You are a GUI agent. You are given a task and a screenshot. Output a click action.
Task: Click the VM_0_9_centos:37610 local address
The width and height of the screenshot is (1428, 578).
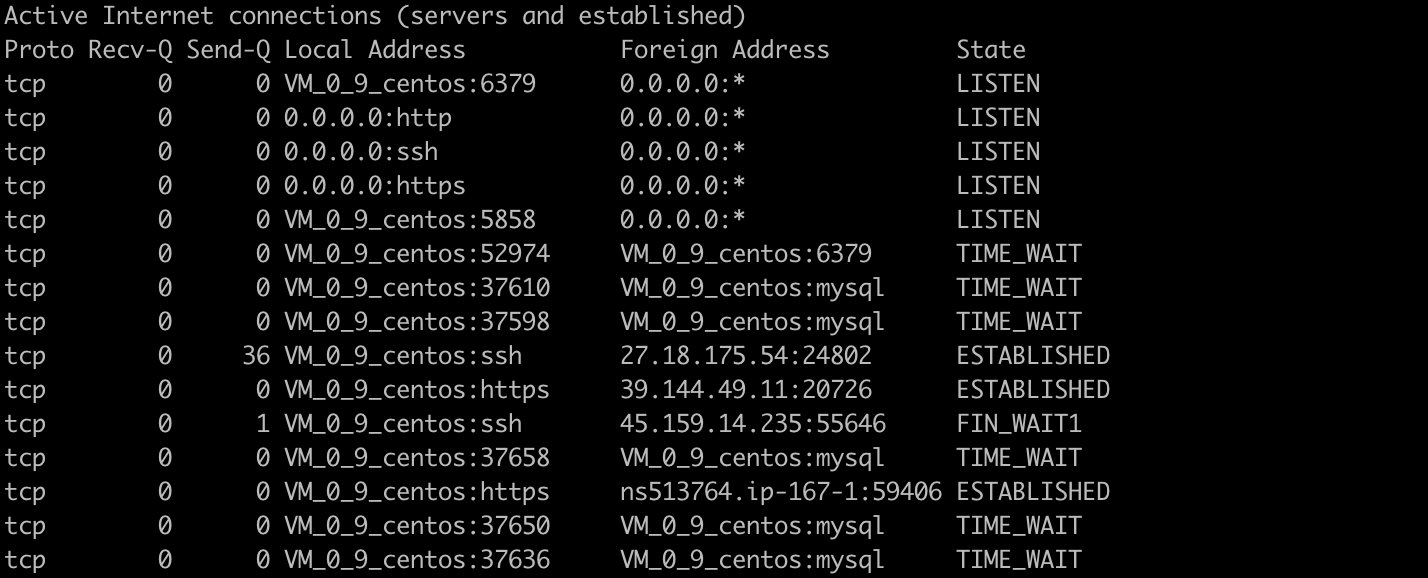[416, 288]
